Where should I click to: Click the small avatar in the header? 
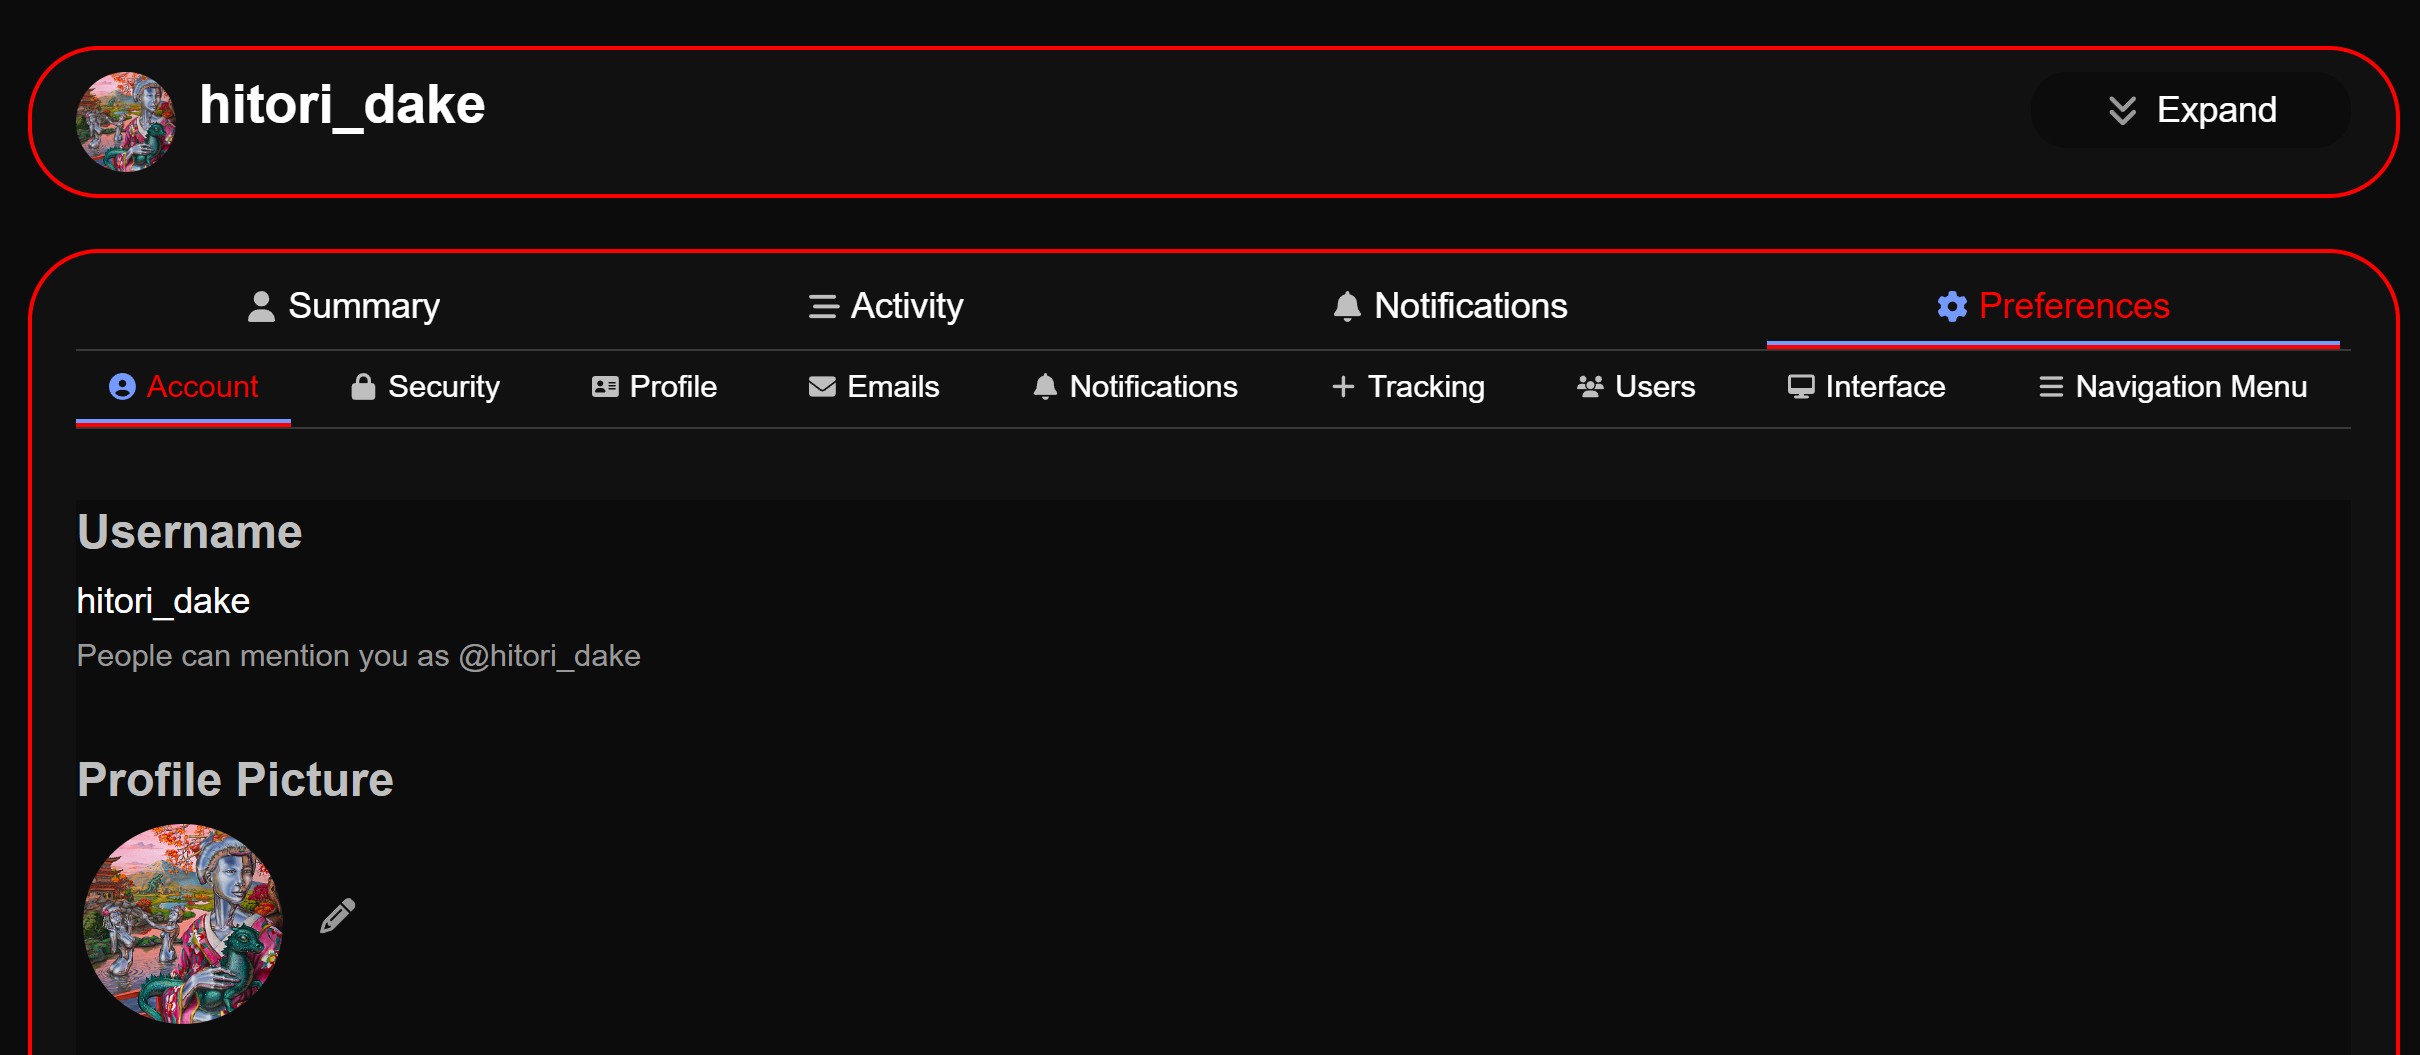126,122
